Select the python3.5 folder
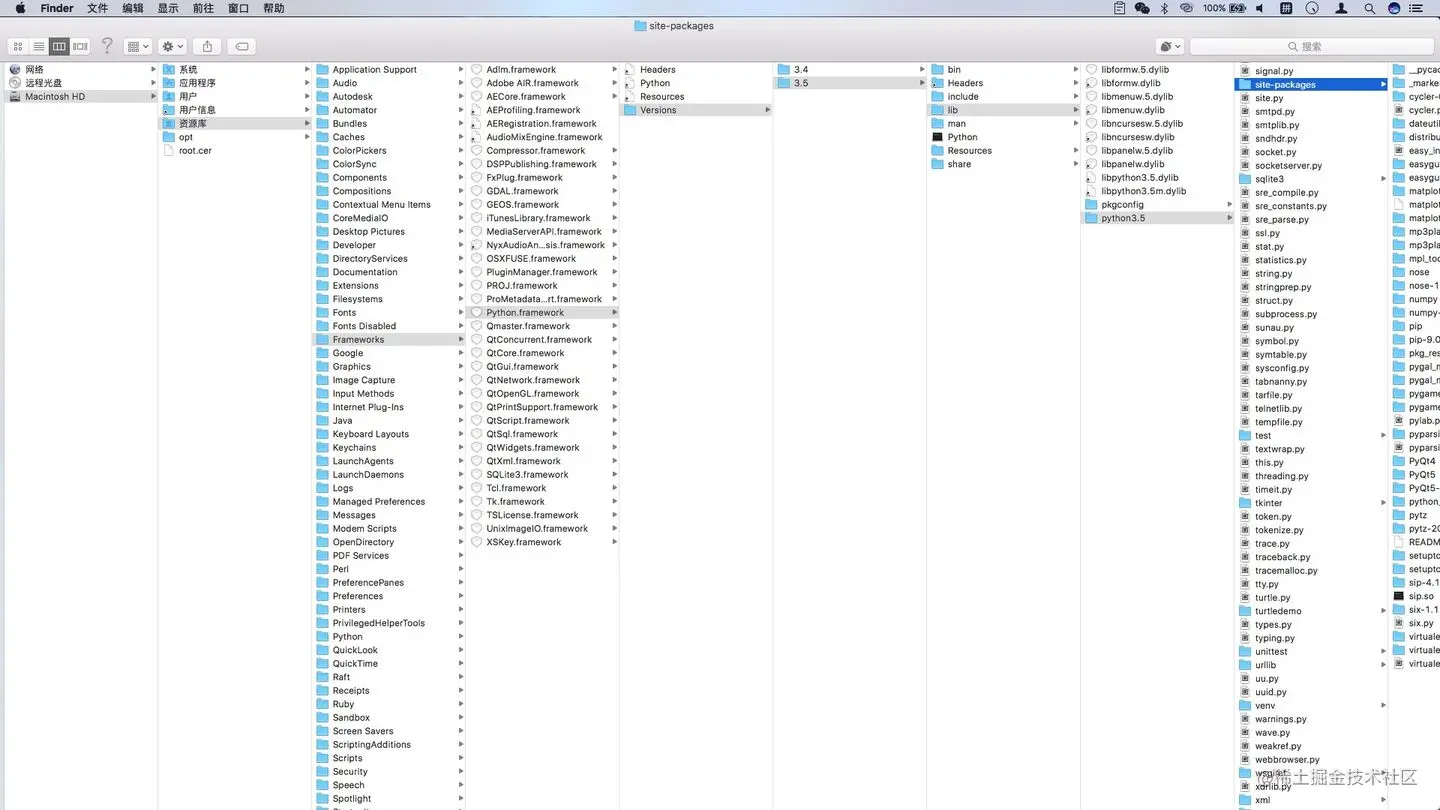 tap(1159, 218)
